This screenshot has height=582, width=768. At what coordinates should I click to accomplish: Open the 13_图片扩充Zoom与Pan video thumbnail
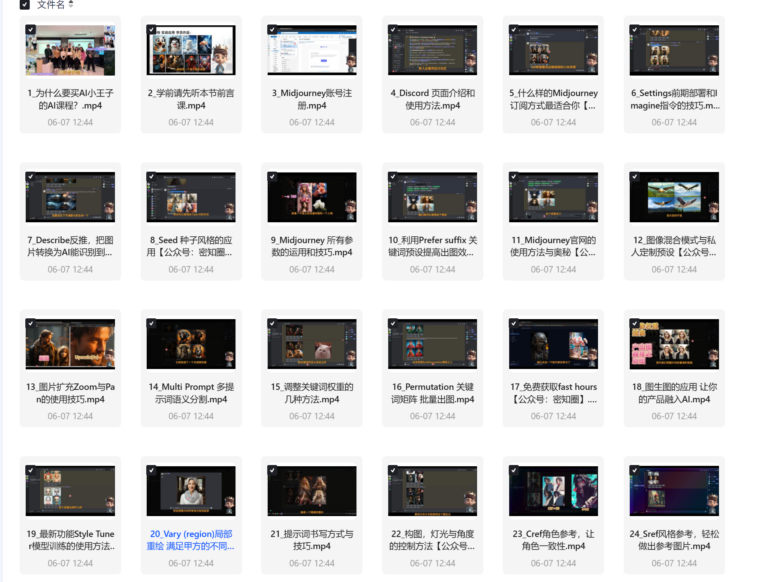pos(70,344)
